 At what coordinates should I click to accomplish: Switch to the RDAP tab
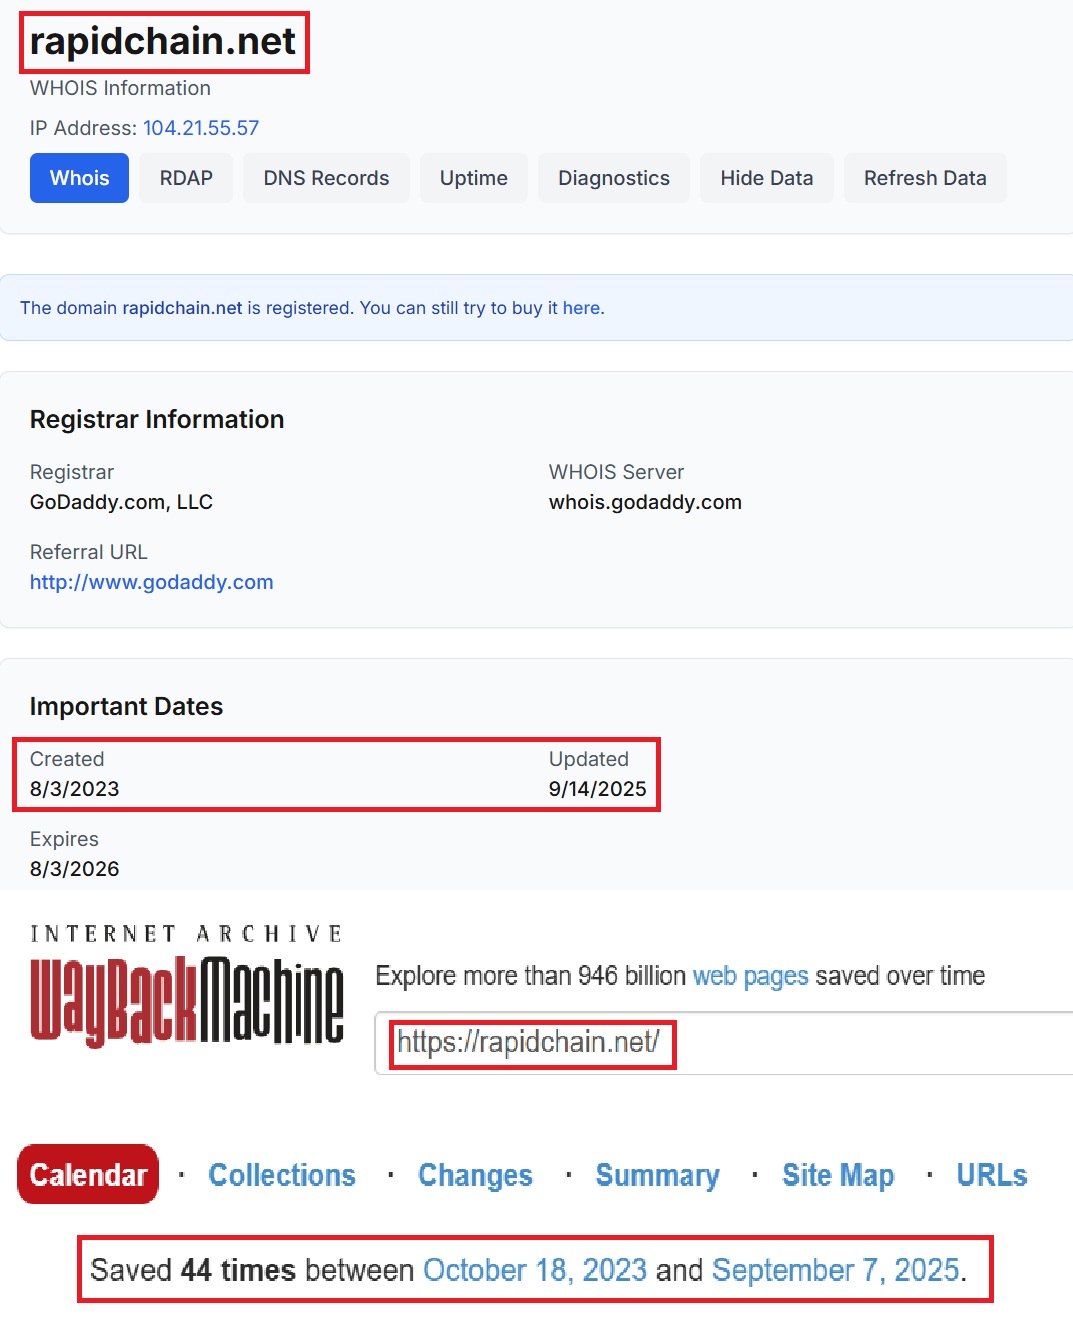[x=185, y=178]
